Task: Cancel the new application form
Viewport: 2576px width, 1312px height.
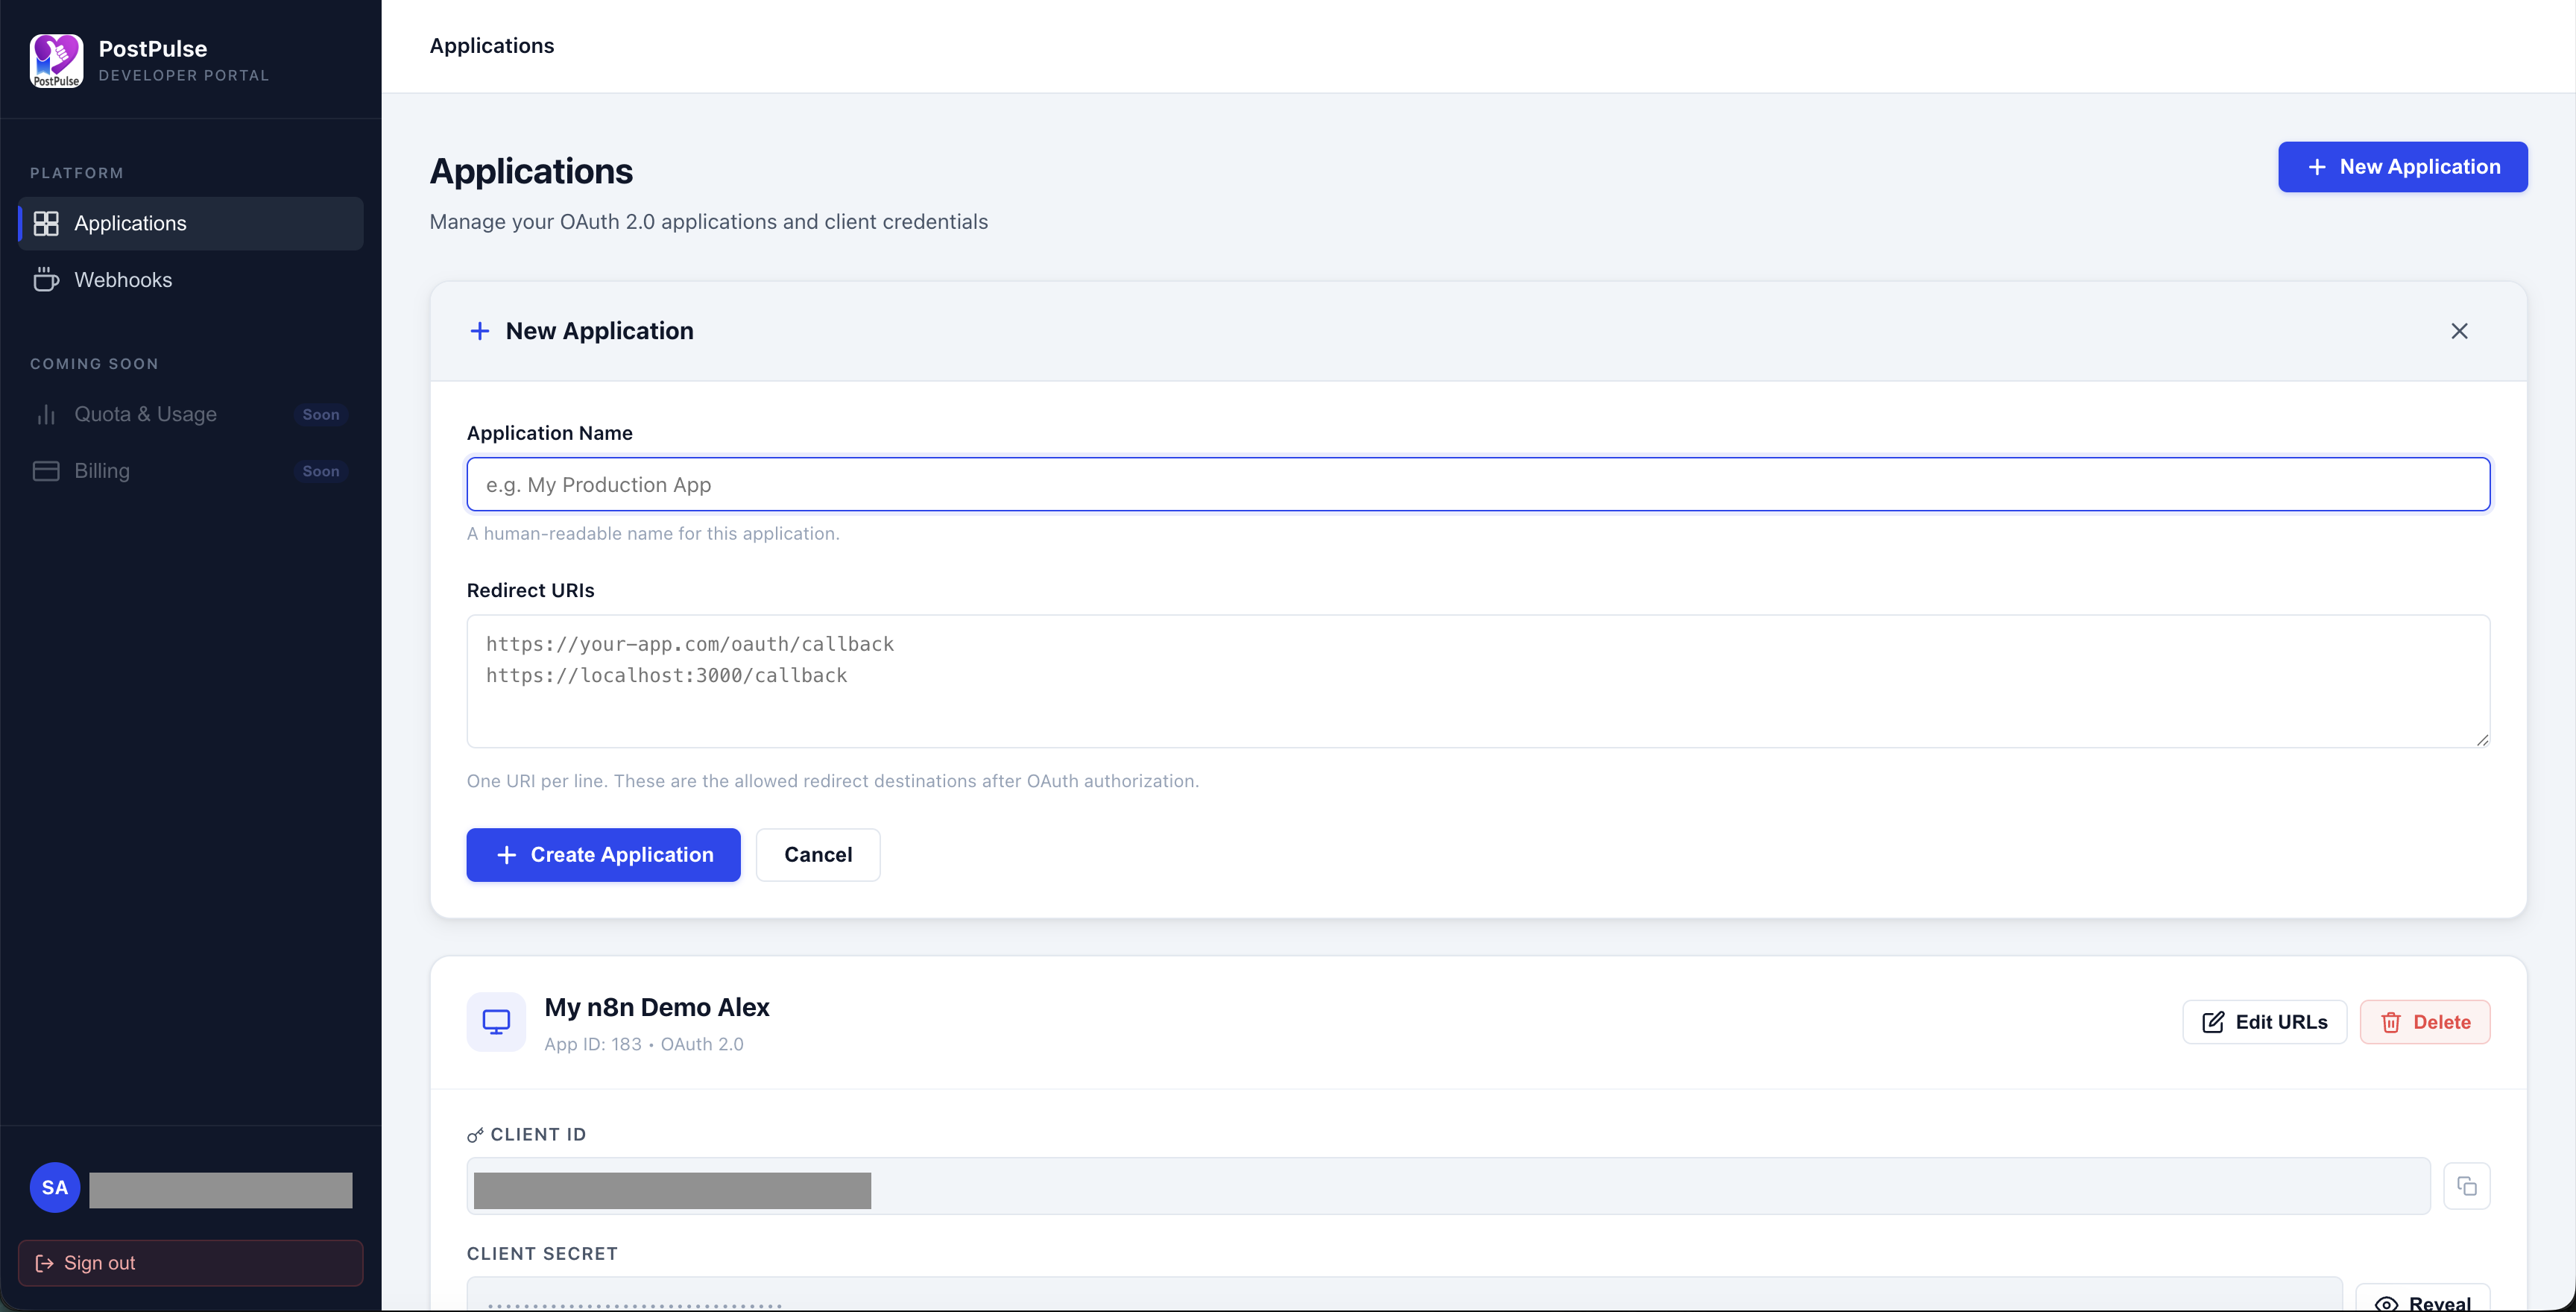Action: 817,854
